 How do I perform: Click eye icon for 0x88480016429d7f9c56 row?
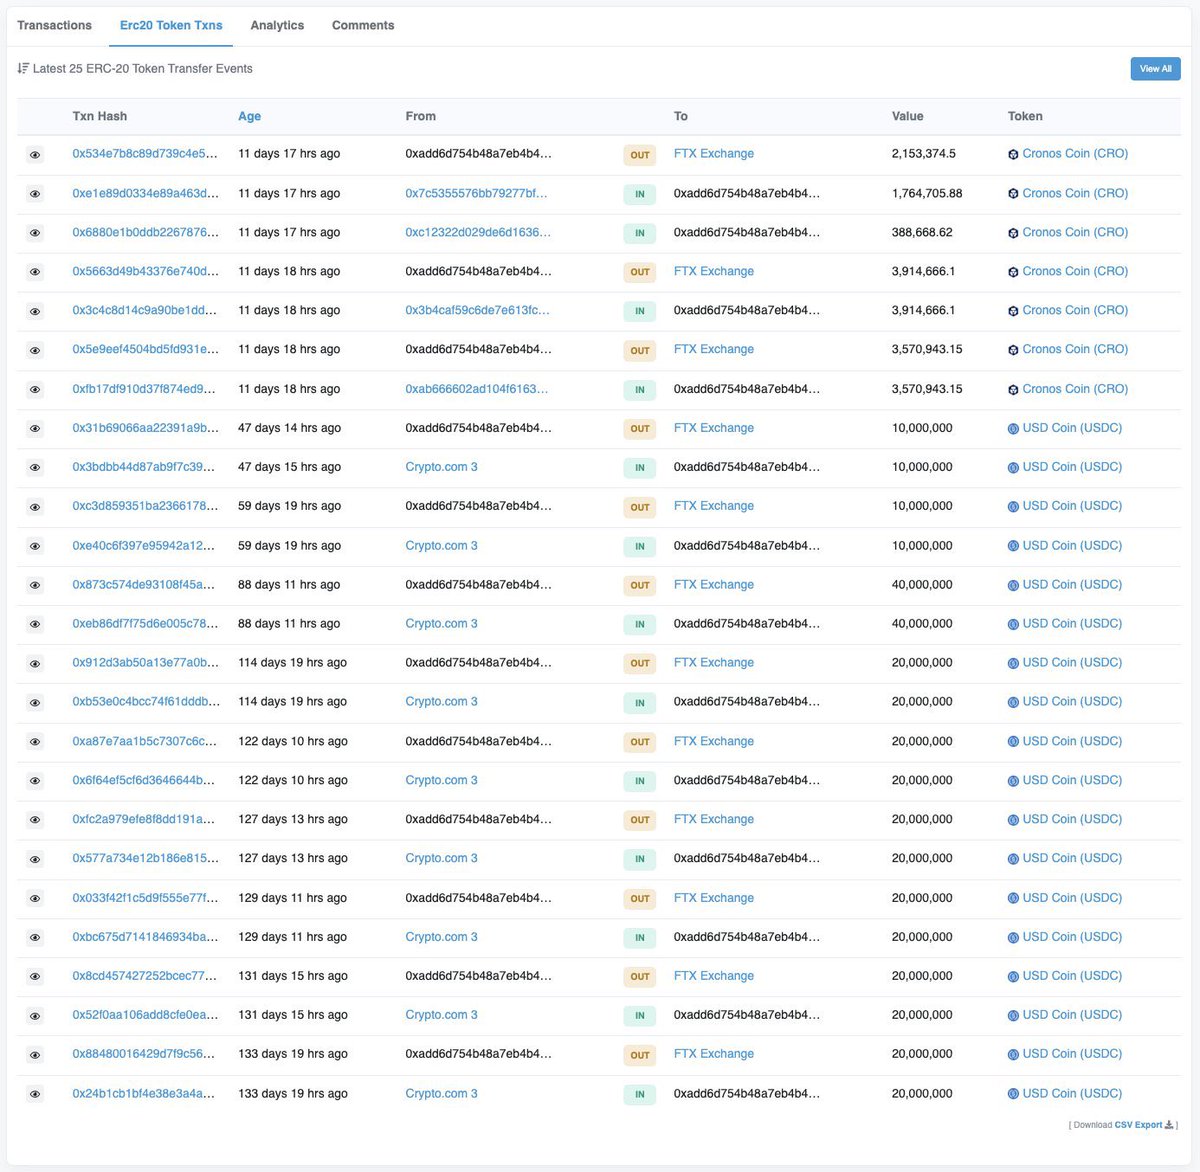(35, 1054)
